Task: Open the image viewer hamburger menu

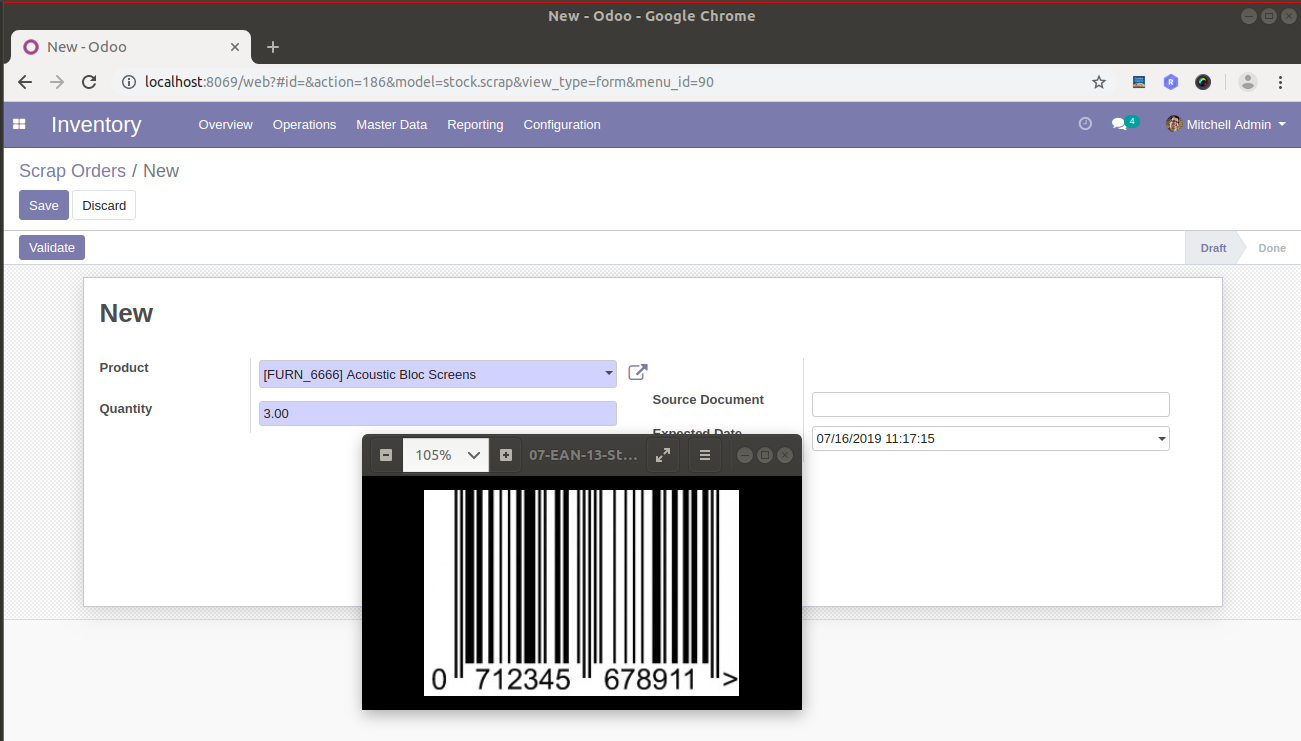Action: click(x=705, y=455)
